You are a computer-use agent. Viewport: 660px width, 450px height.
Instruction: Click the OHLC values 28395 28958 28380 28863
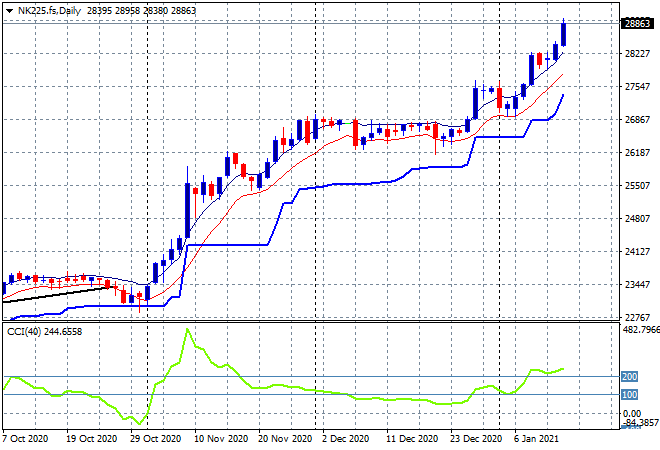141,11
